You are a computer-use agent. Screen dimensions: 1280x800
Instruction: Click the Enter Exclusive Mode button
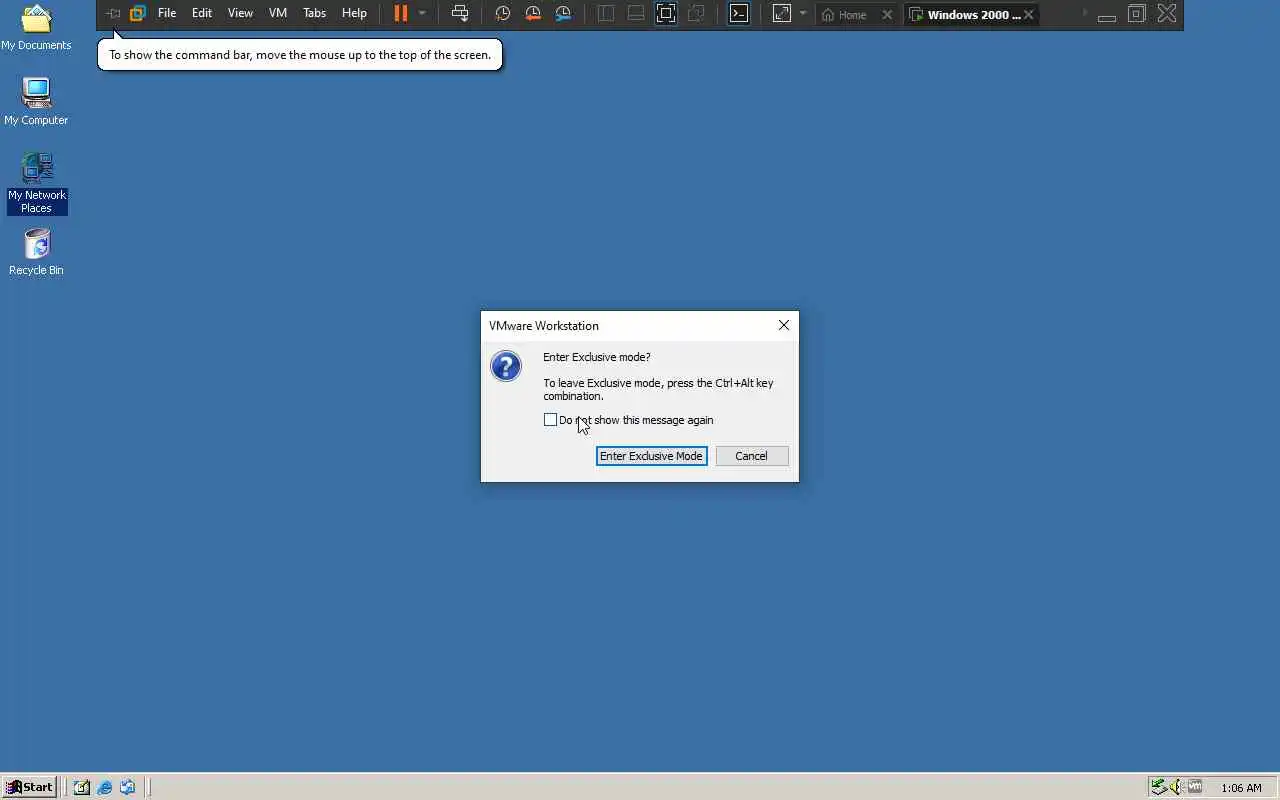pyautogui.click(x=652, y=456)
